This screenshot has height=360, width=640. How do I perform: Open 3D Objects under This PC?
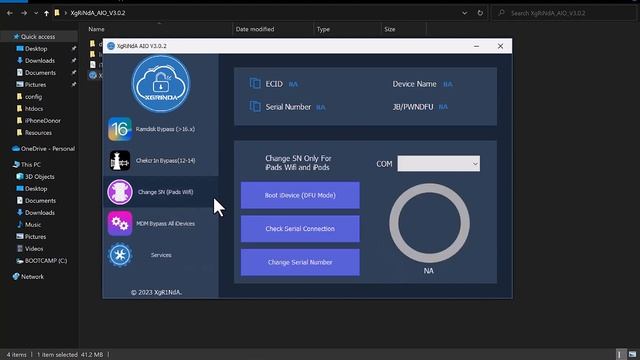[x=40, y=177]
